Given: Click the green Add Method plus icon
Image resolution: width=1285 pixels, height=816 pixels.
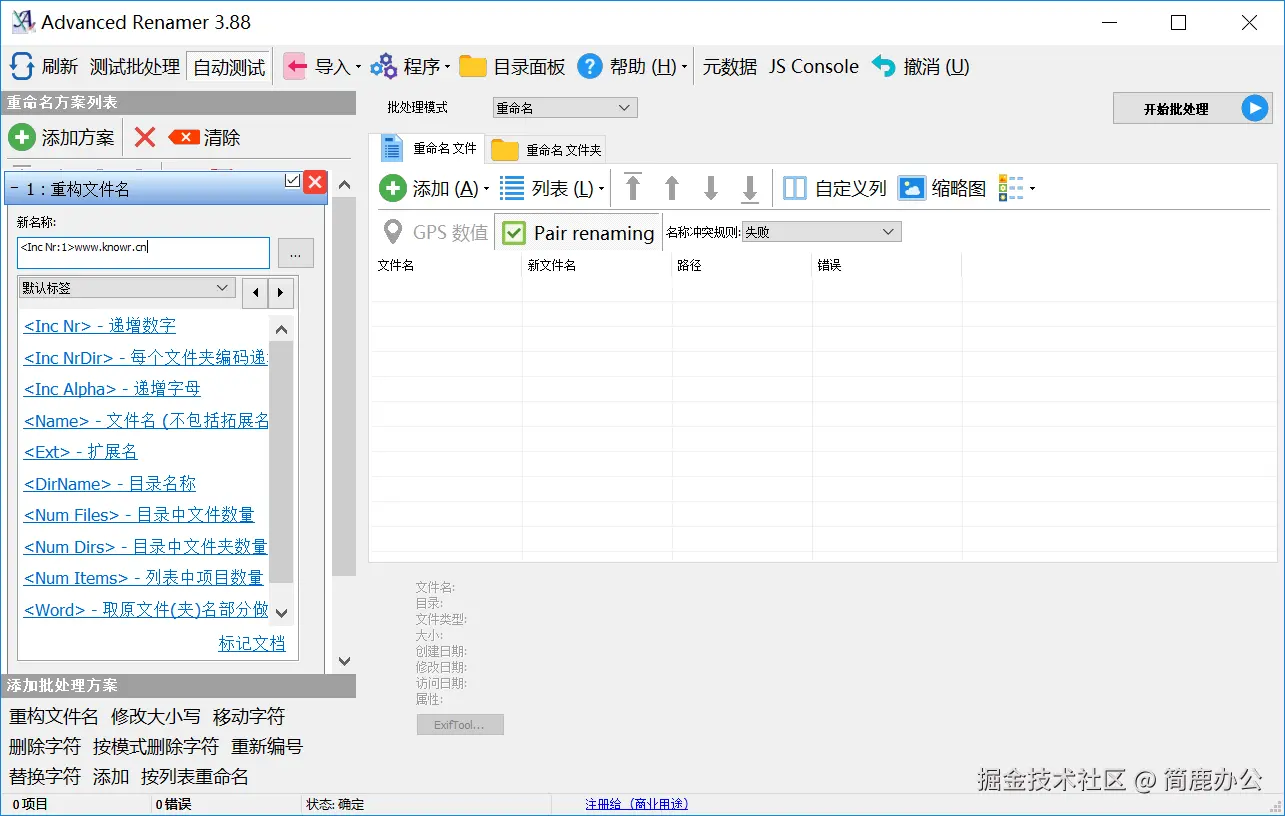Looking at the screenshot, I should pyautogui.click(x=22, y=137).
